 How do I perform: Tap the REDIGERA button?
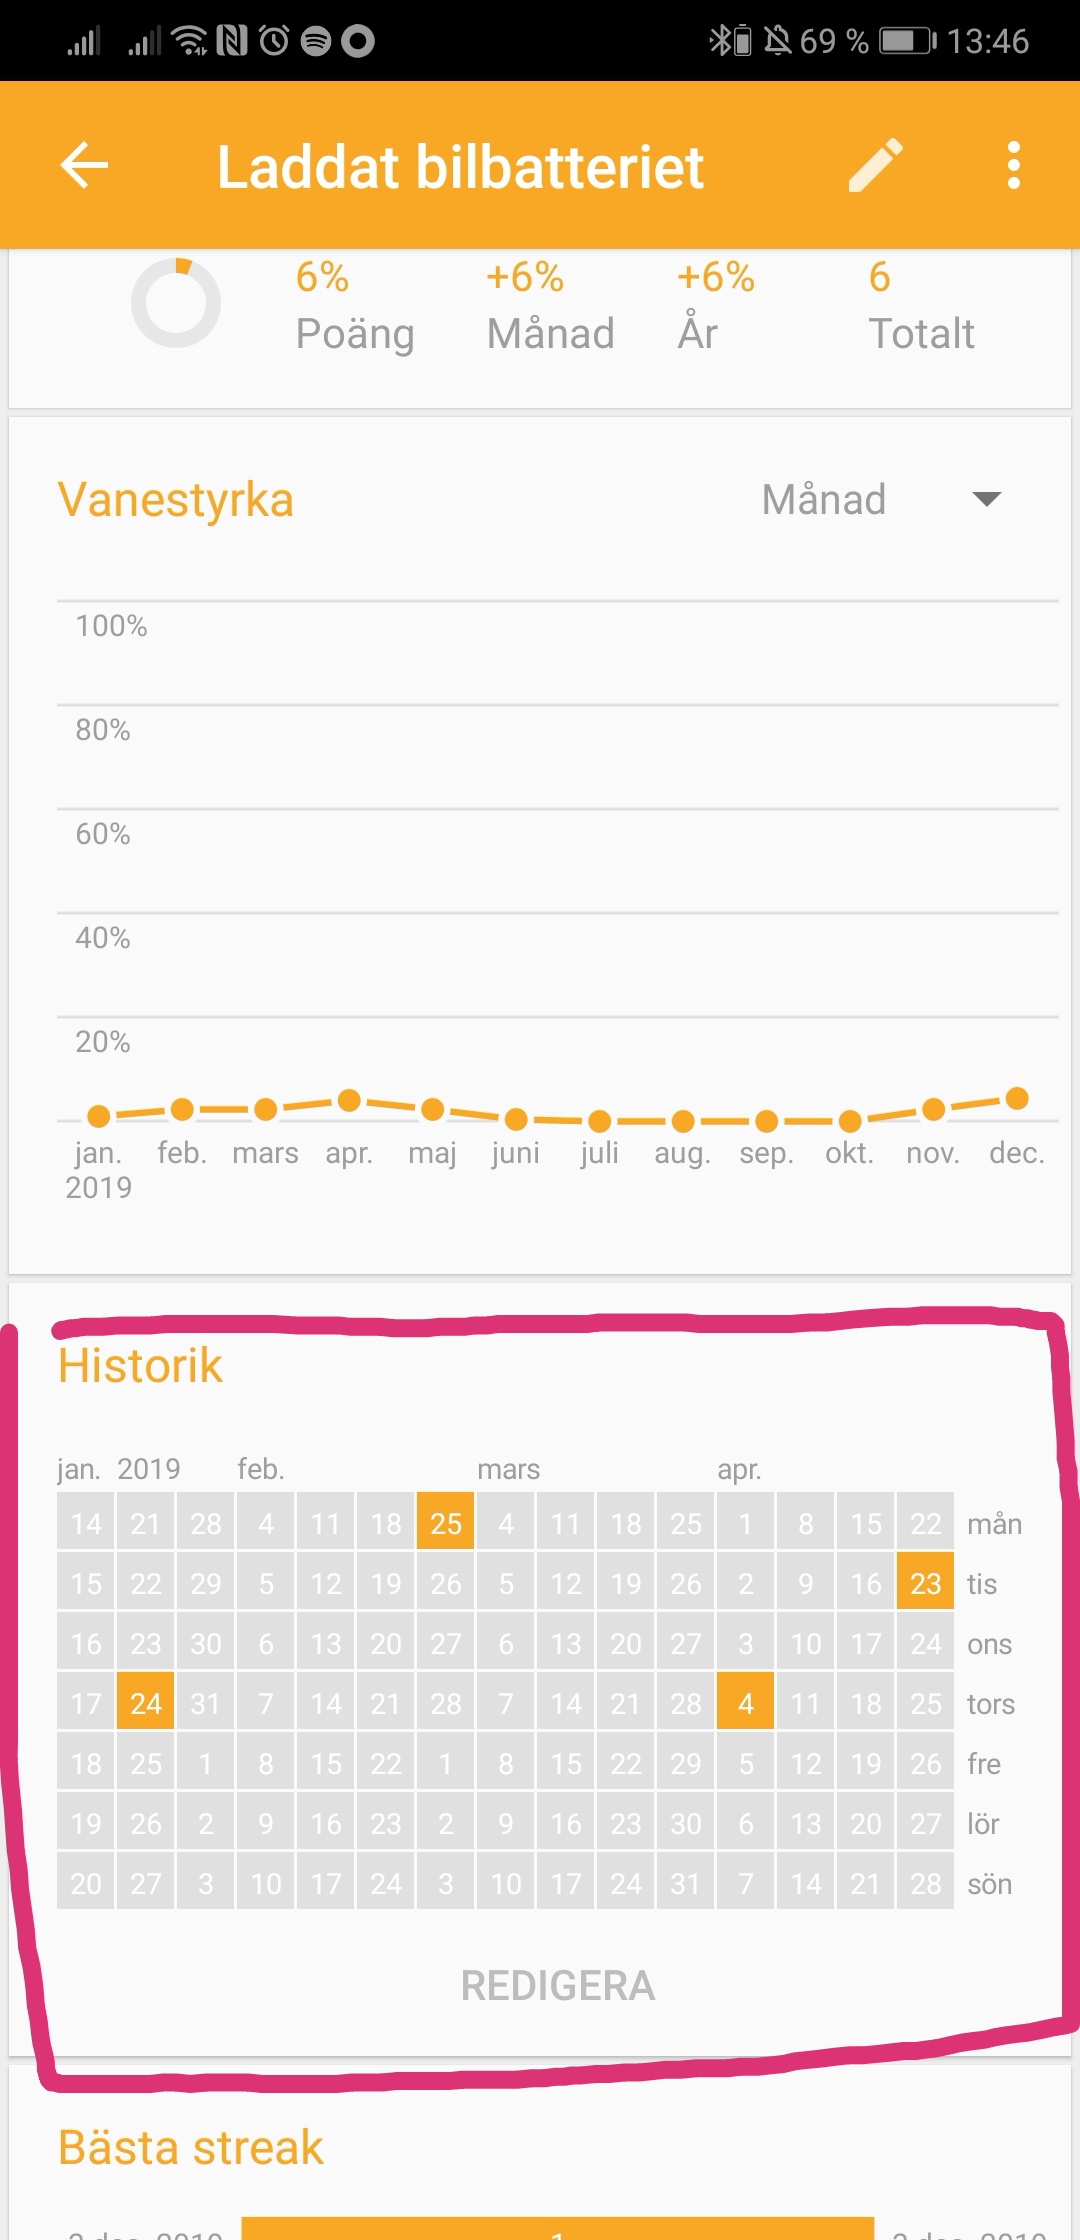558,1986
